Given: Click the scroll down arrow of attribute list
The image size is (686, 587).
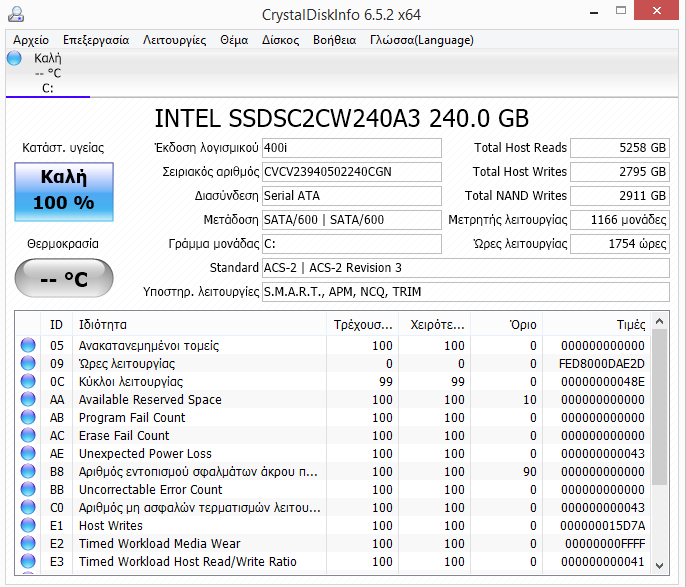Looking at the screenshot, I should (660, 565).
